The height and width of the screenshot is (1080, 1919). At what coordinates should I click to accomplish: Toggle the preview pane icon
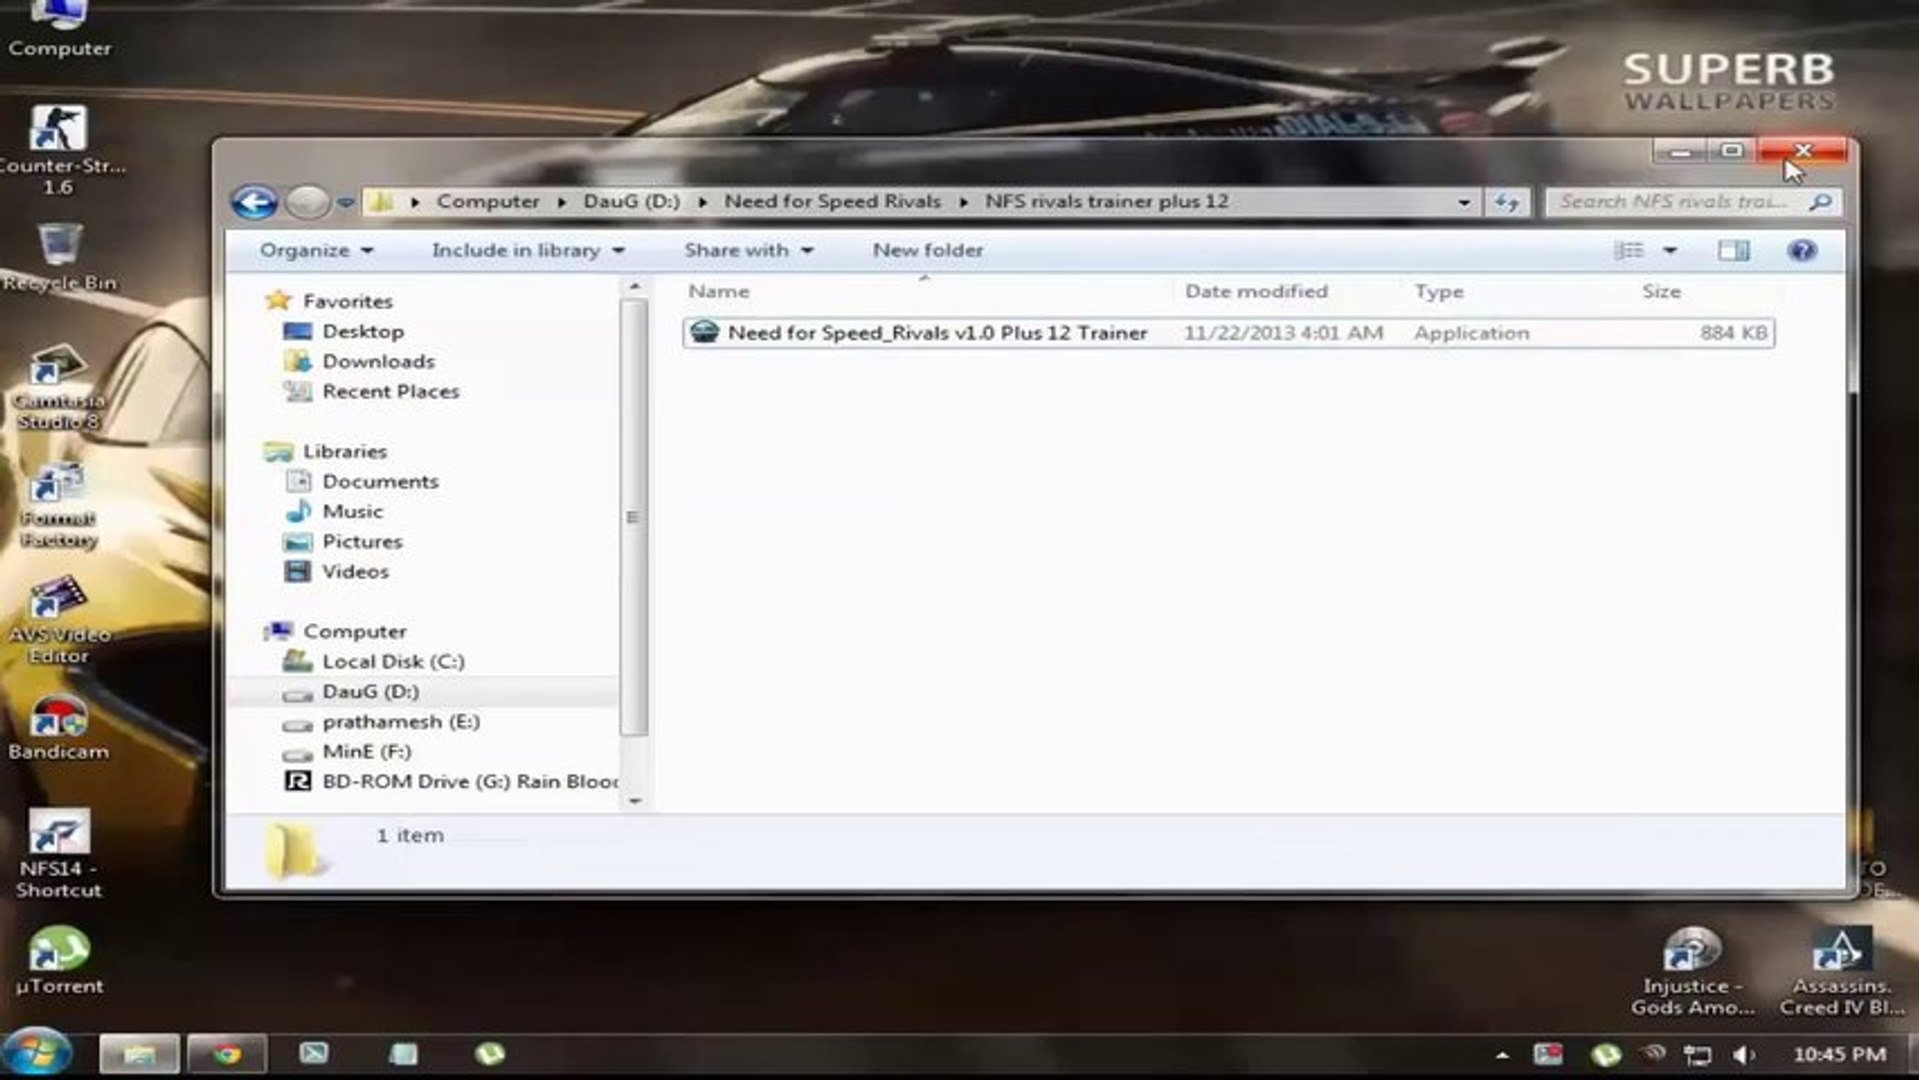[1733, 250]
